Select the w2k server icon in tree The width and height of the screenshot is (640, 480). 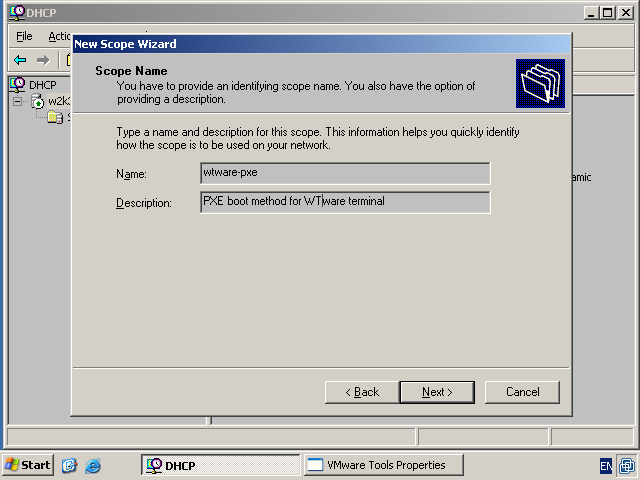pyautogui.click(x=38, y=102)
